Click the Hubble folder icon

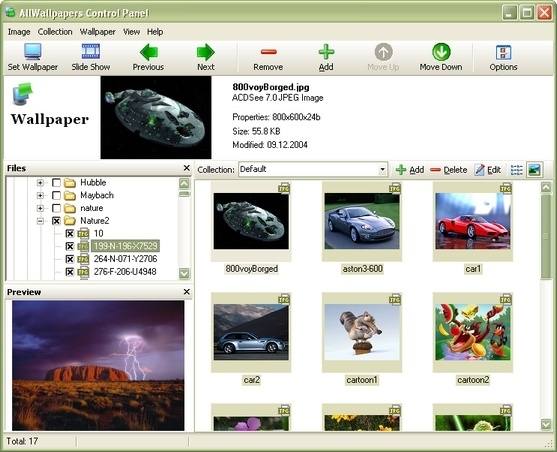click(70, 183)
